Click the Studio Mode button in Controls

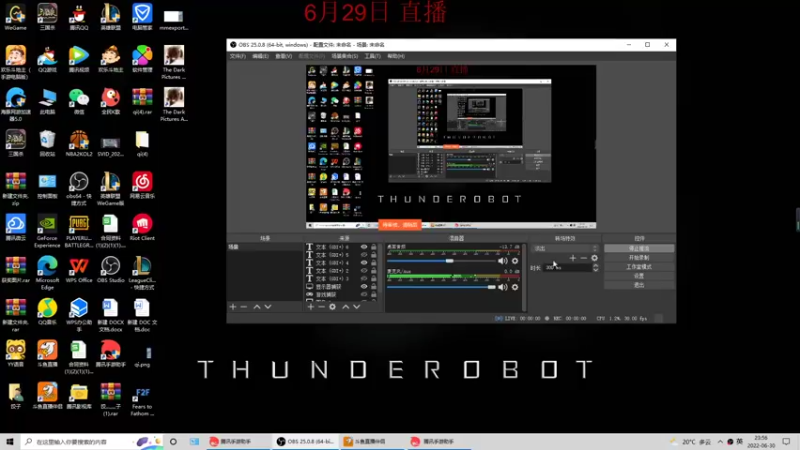point(639,267)
